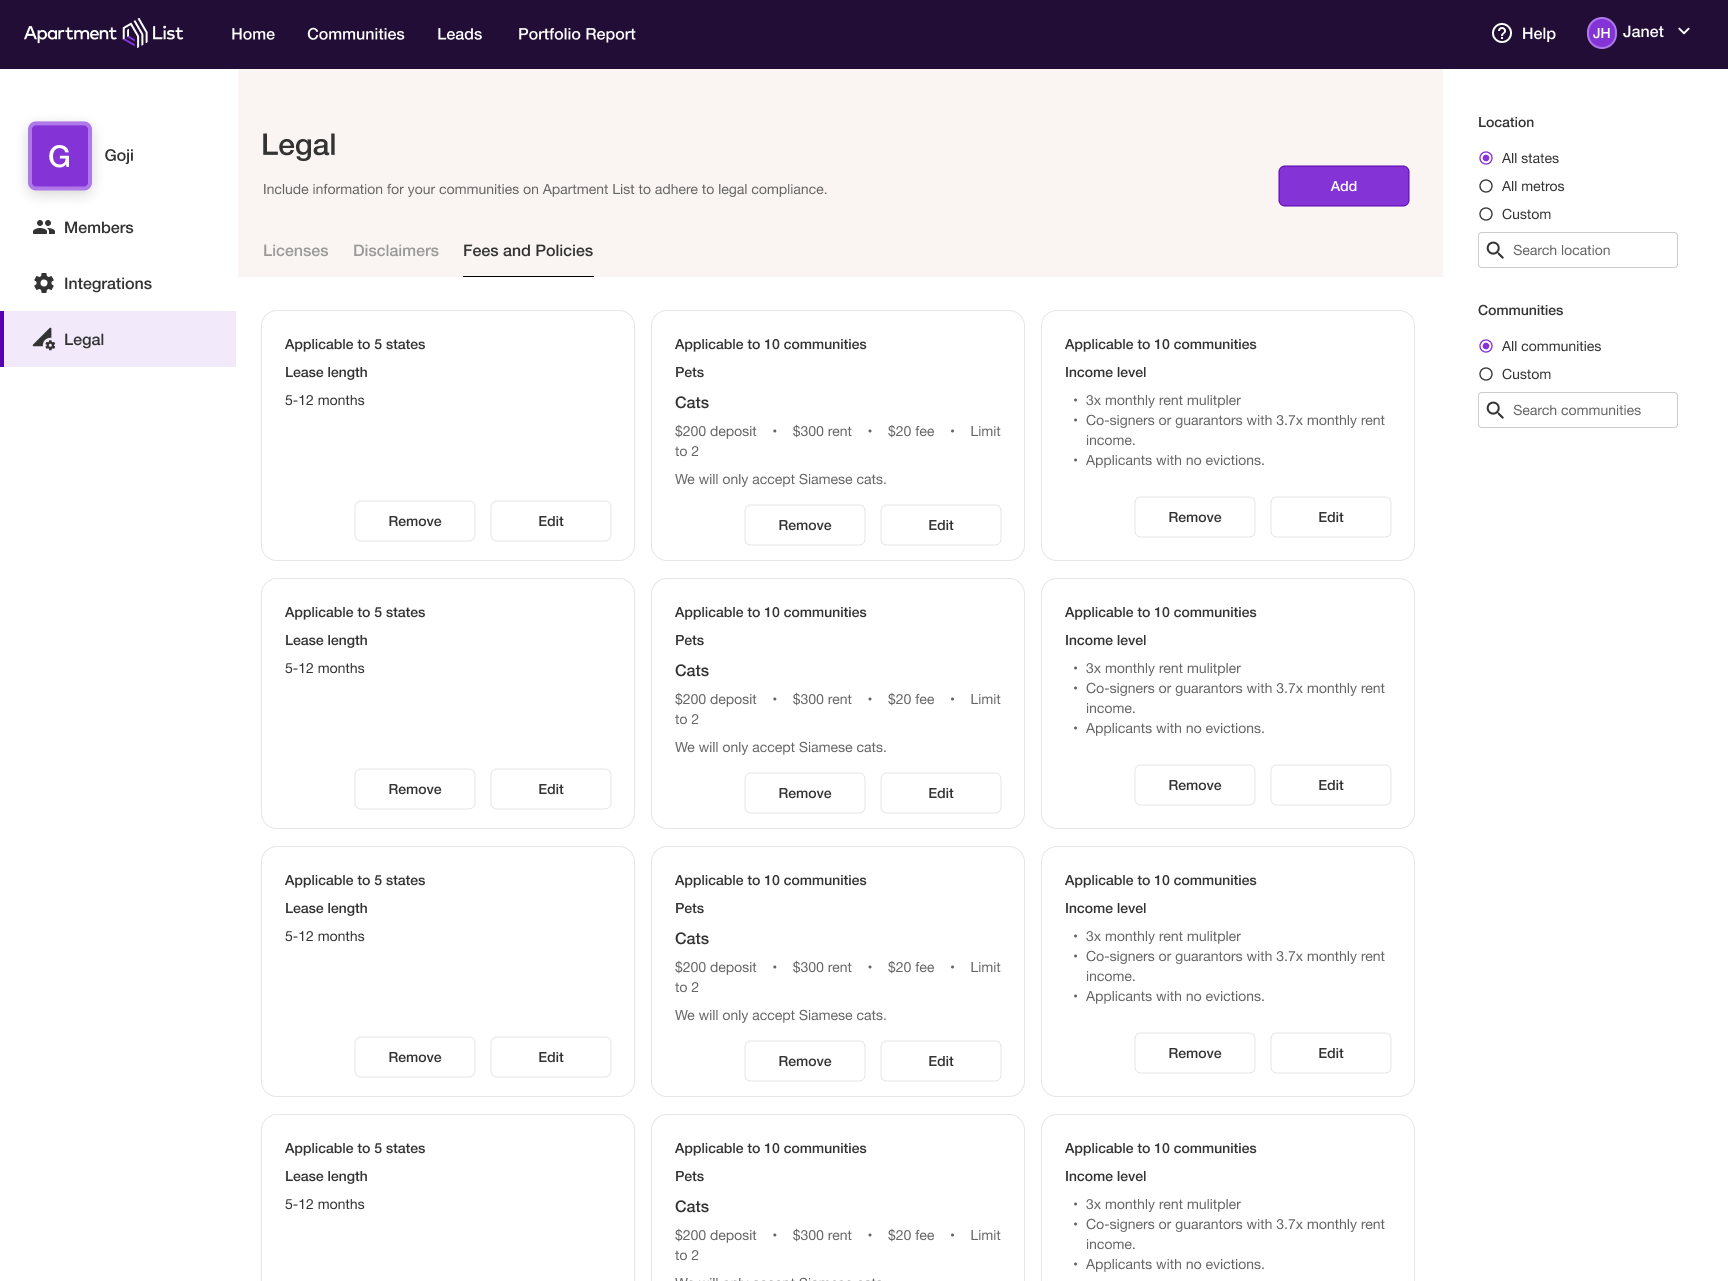The width and height of the screenshot is (1728, 1281).
Task: Edit the second-row Income level card
Action: pos(1331,785)
